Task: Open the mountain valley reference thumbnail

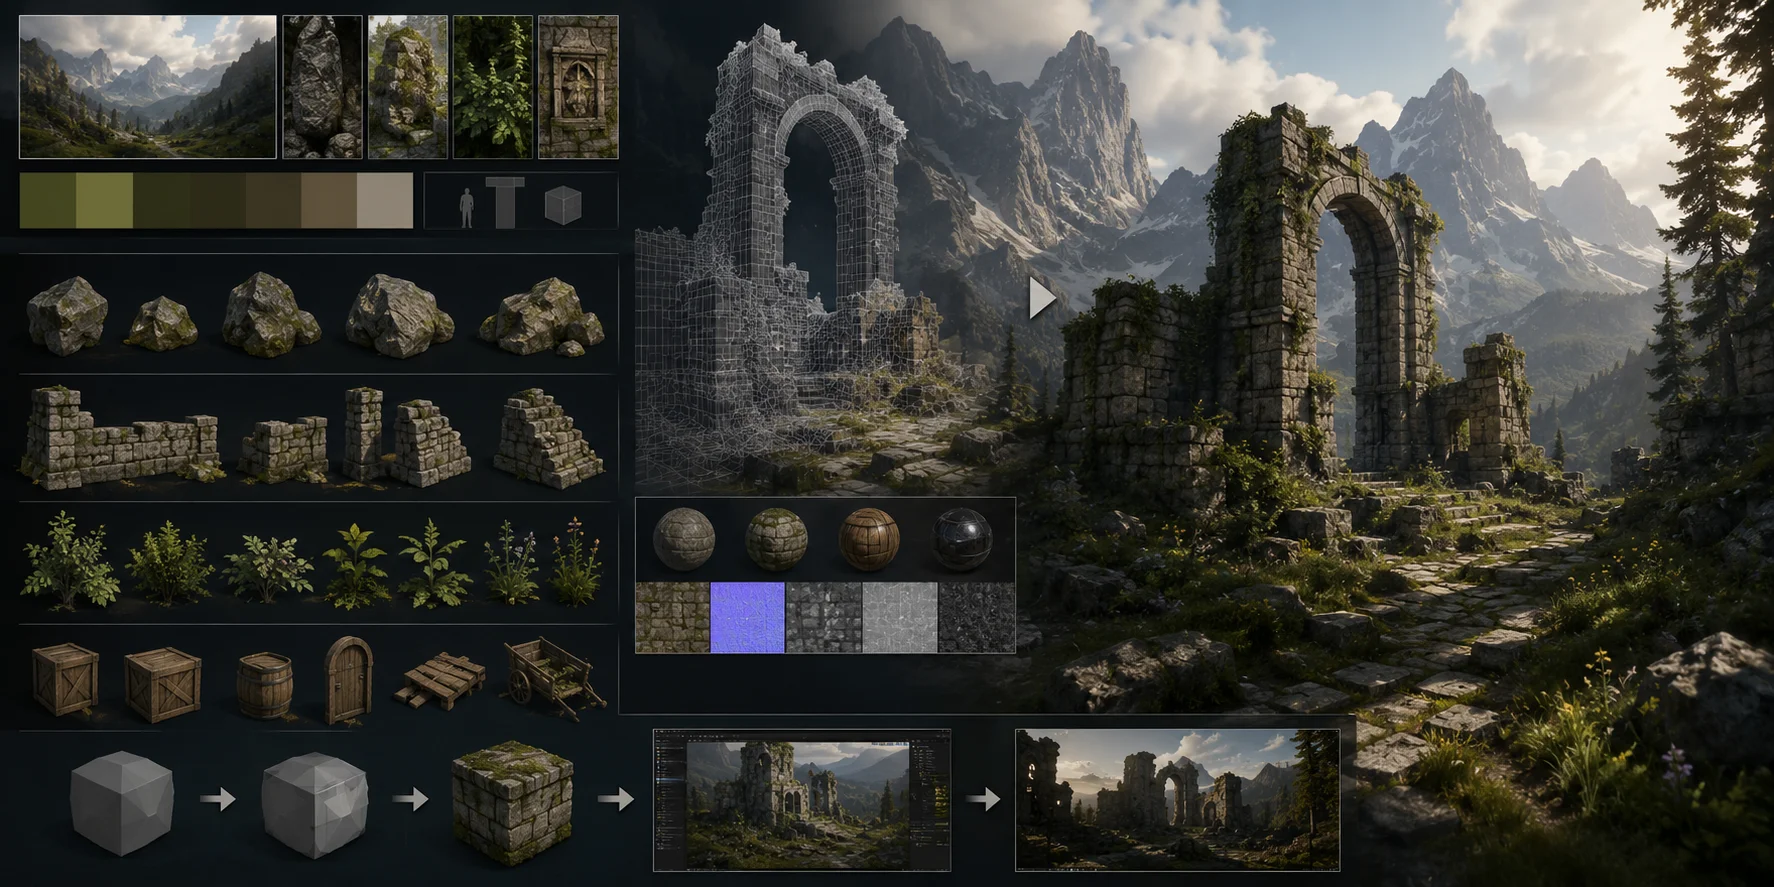Action: pos(148,86)
